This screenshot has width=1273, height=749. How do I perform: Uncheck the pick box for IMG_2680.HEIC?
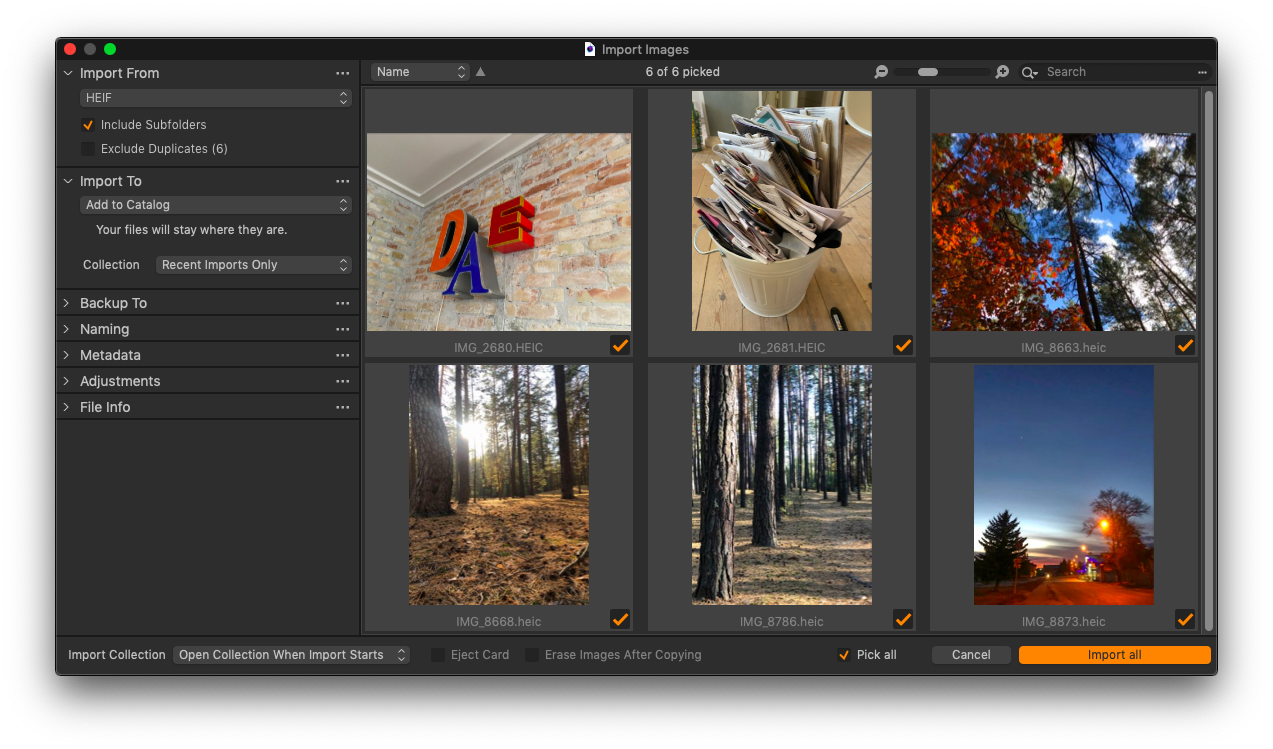tap(620, 345)
